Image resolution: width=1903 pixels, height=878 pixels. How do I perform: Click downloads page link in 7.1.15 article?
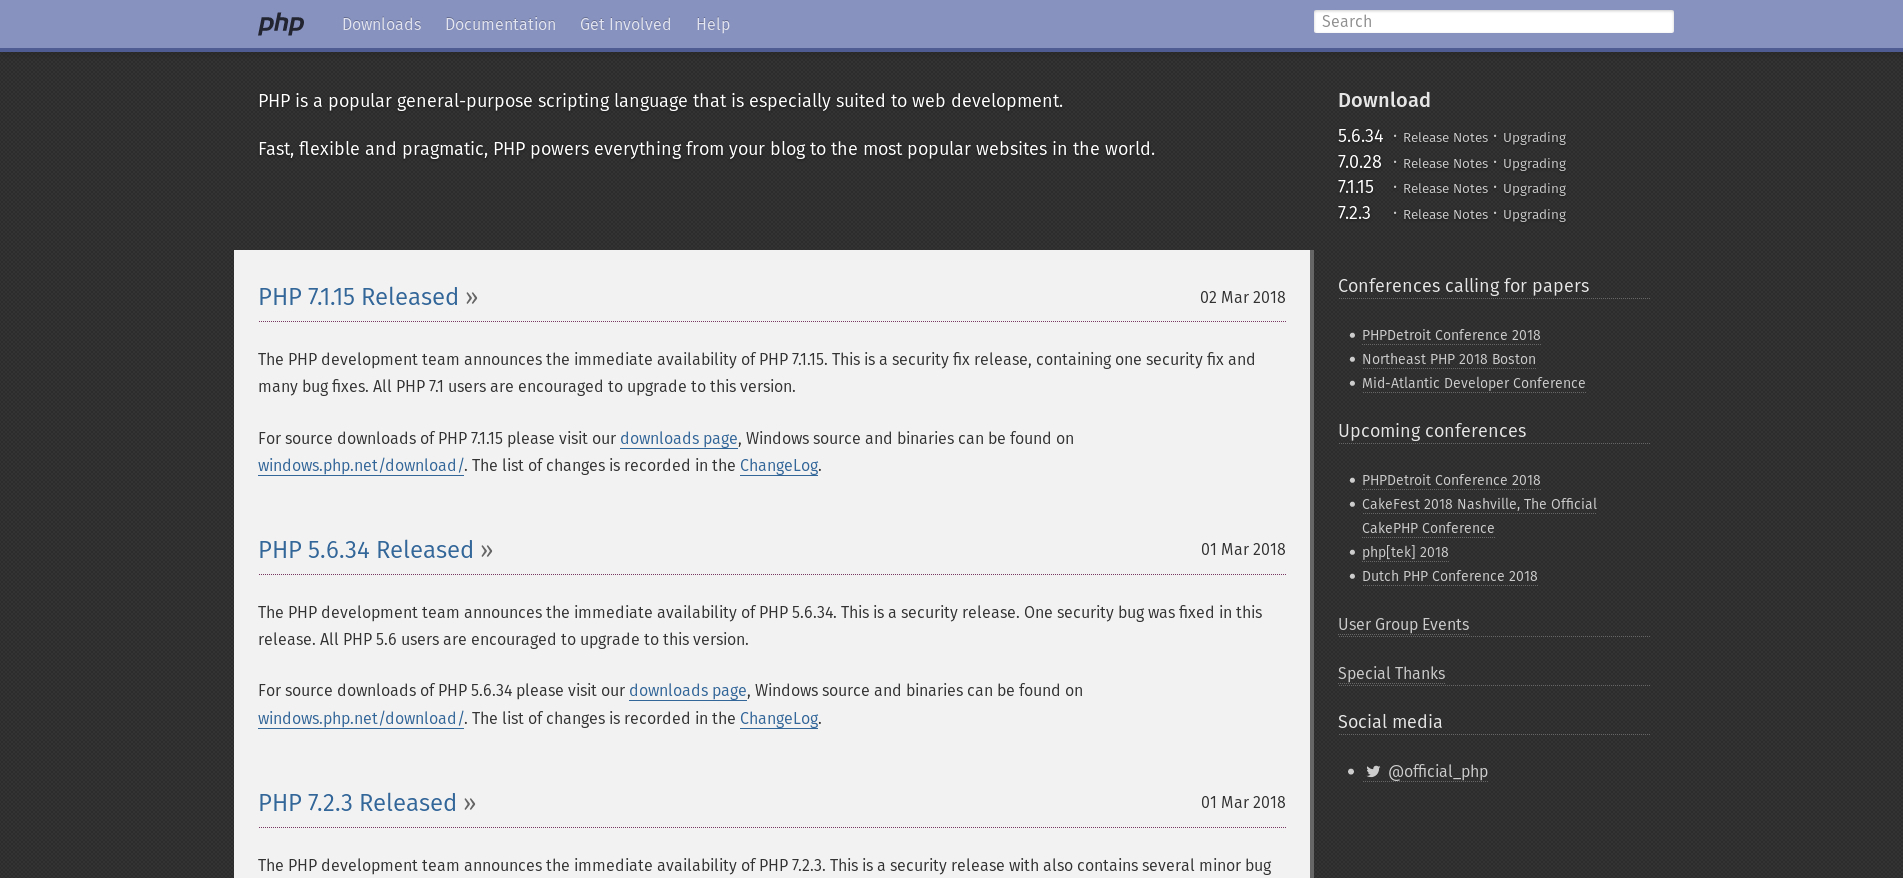click(678, 439)
